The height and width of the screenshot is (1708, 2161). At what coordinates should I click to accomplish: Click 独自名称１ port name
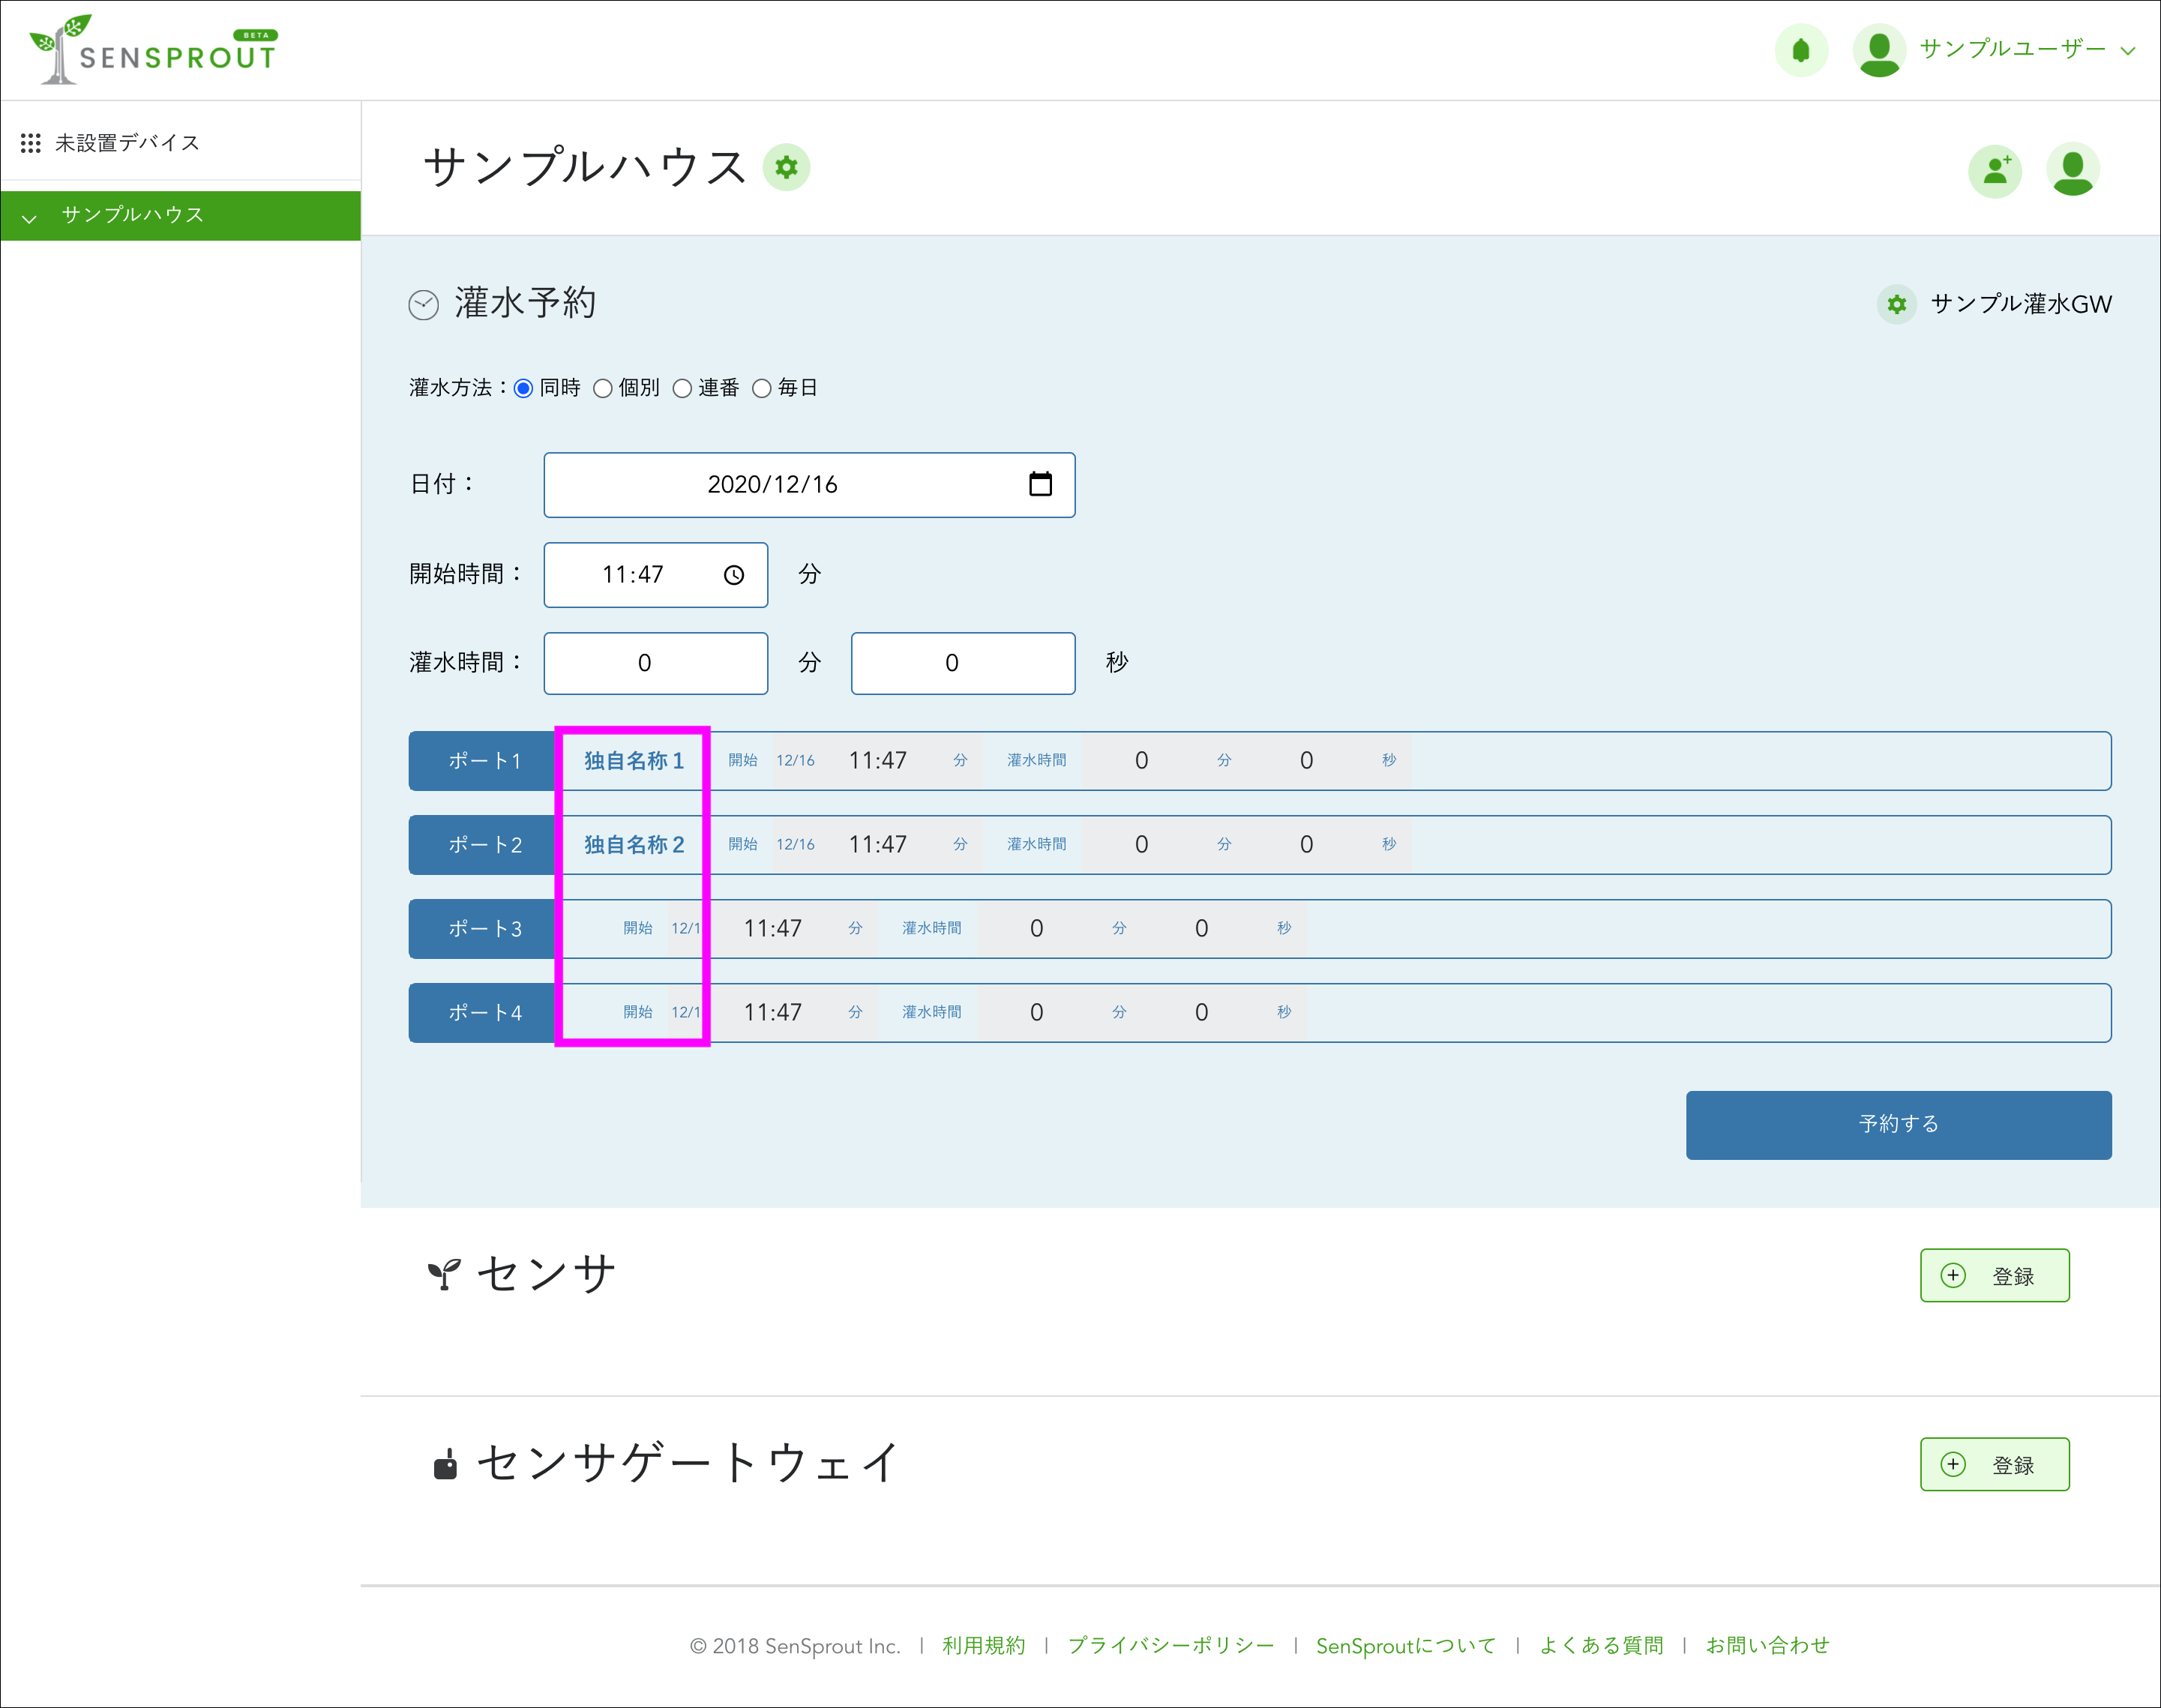pos(635,761)
